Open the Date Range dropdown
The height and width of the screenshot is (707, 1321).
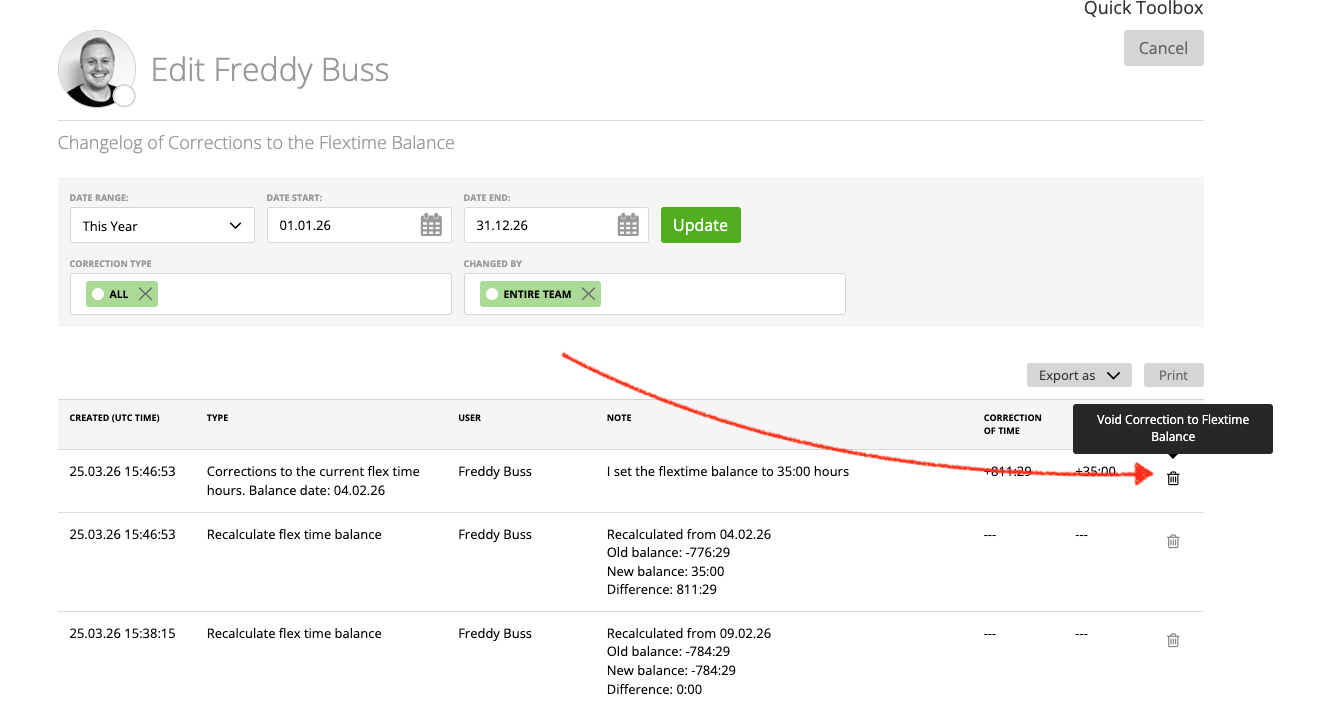[x=162, y=225]
